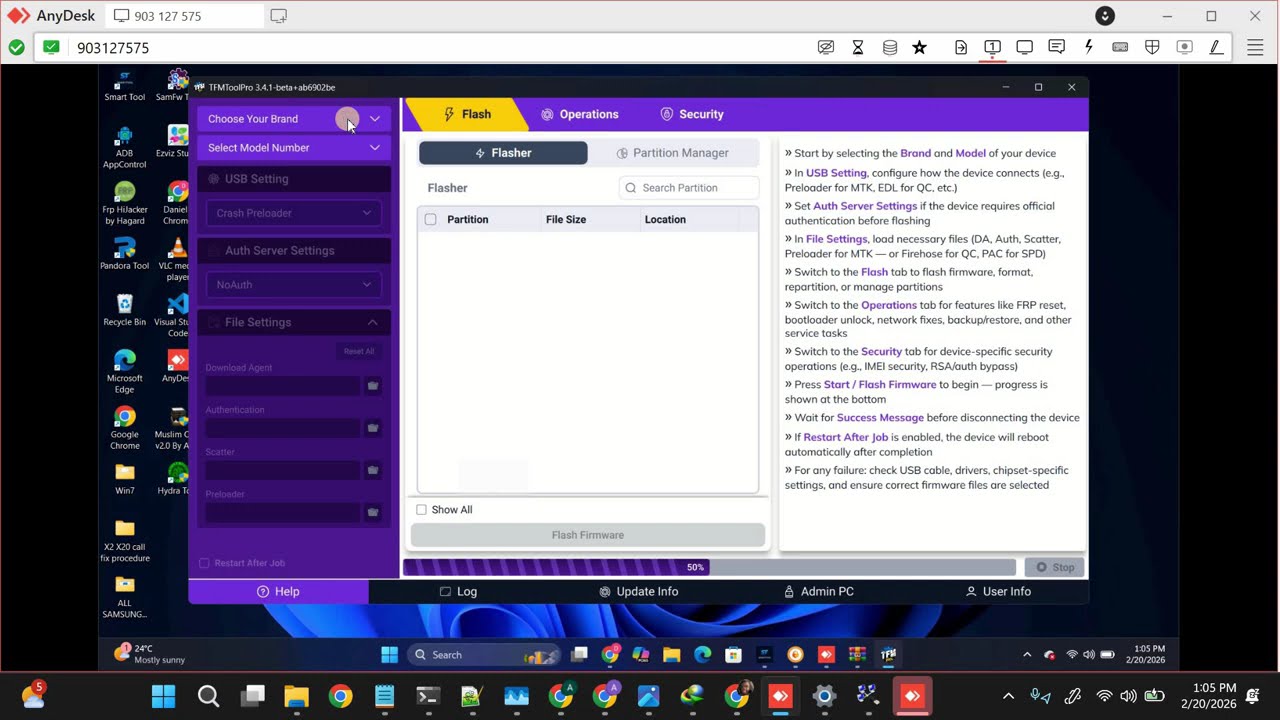Image resolution: width=1280 pixels, height=720 pixels.
Task: Click the 50% progress bar
Action: (709, 567)
